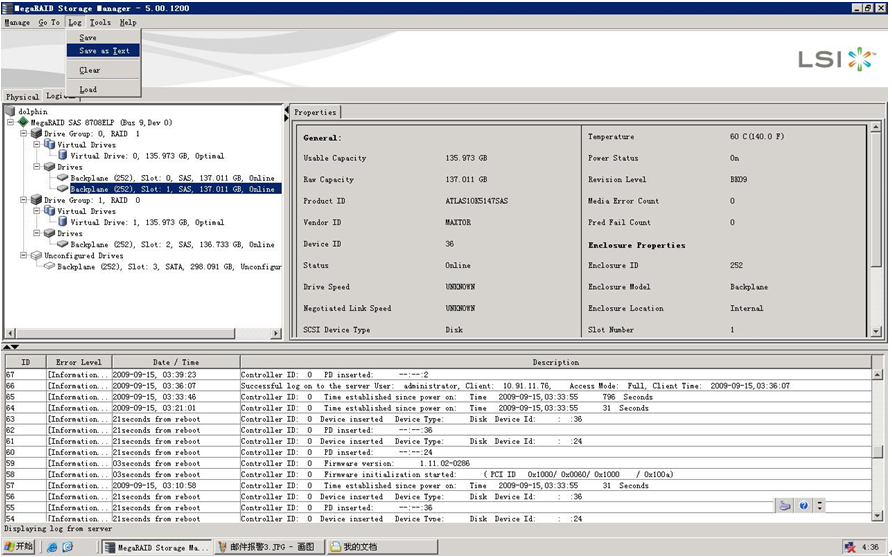Click the Error Level column header
This screenshot has width=892, height=557.
(x=79, y=362)
